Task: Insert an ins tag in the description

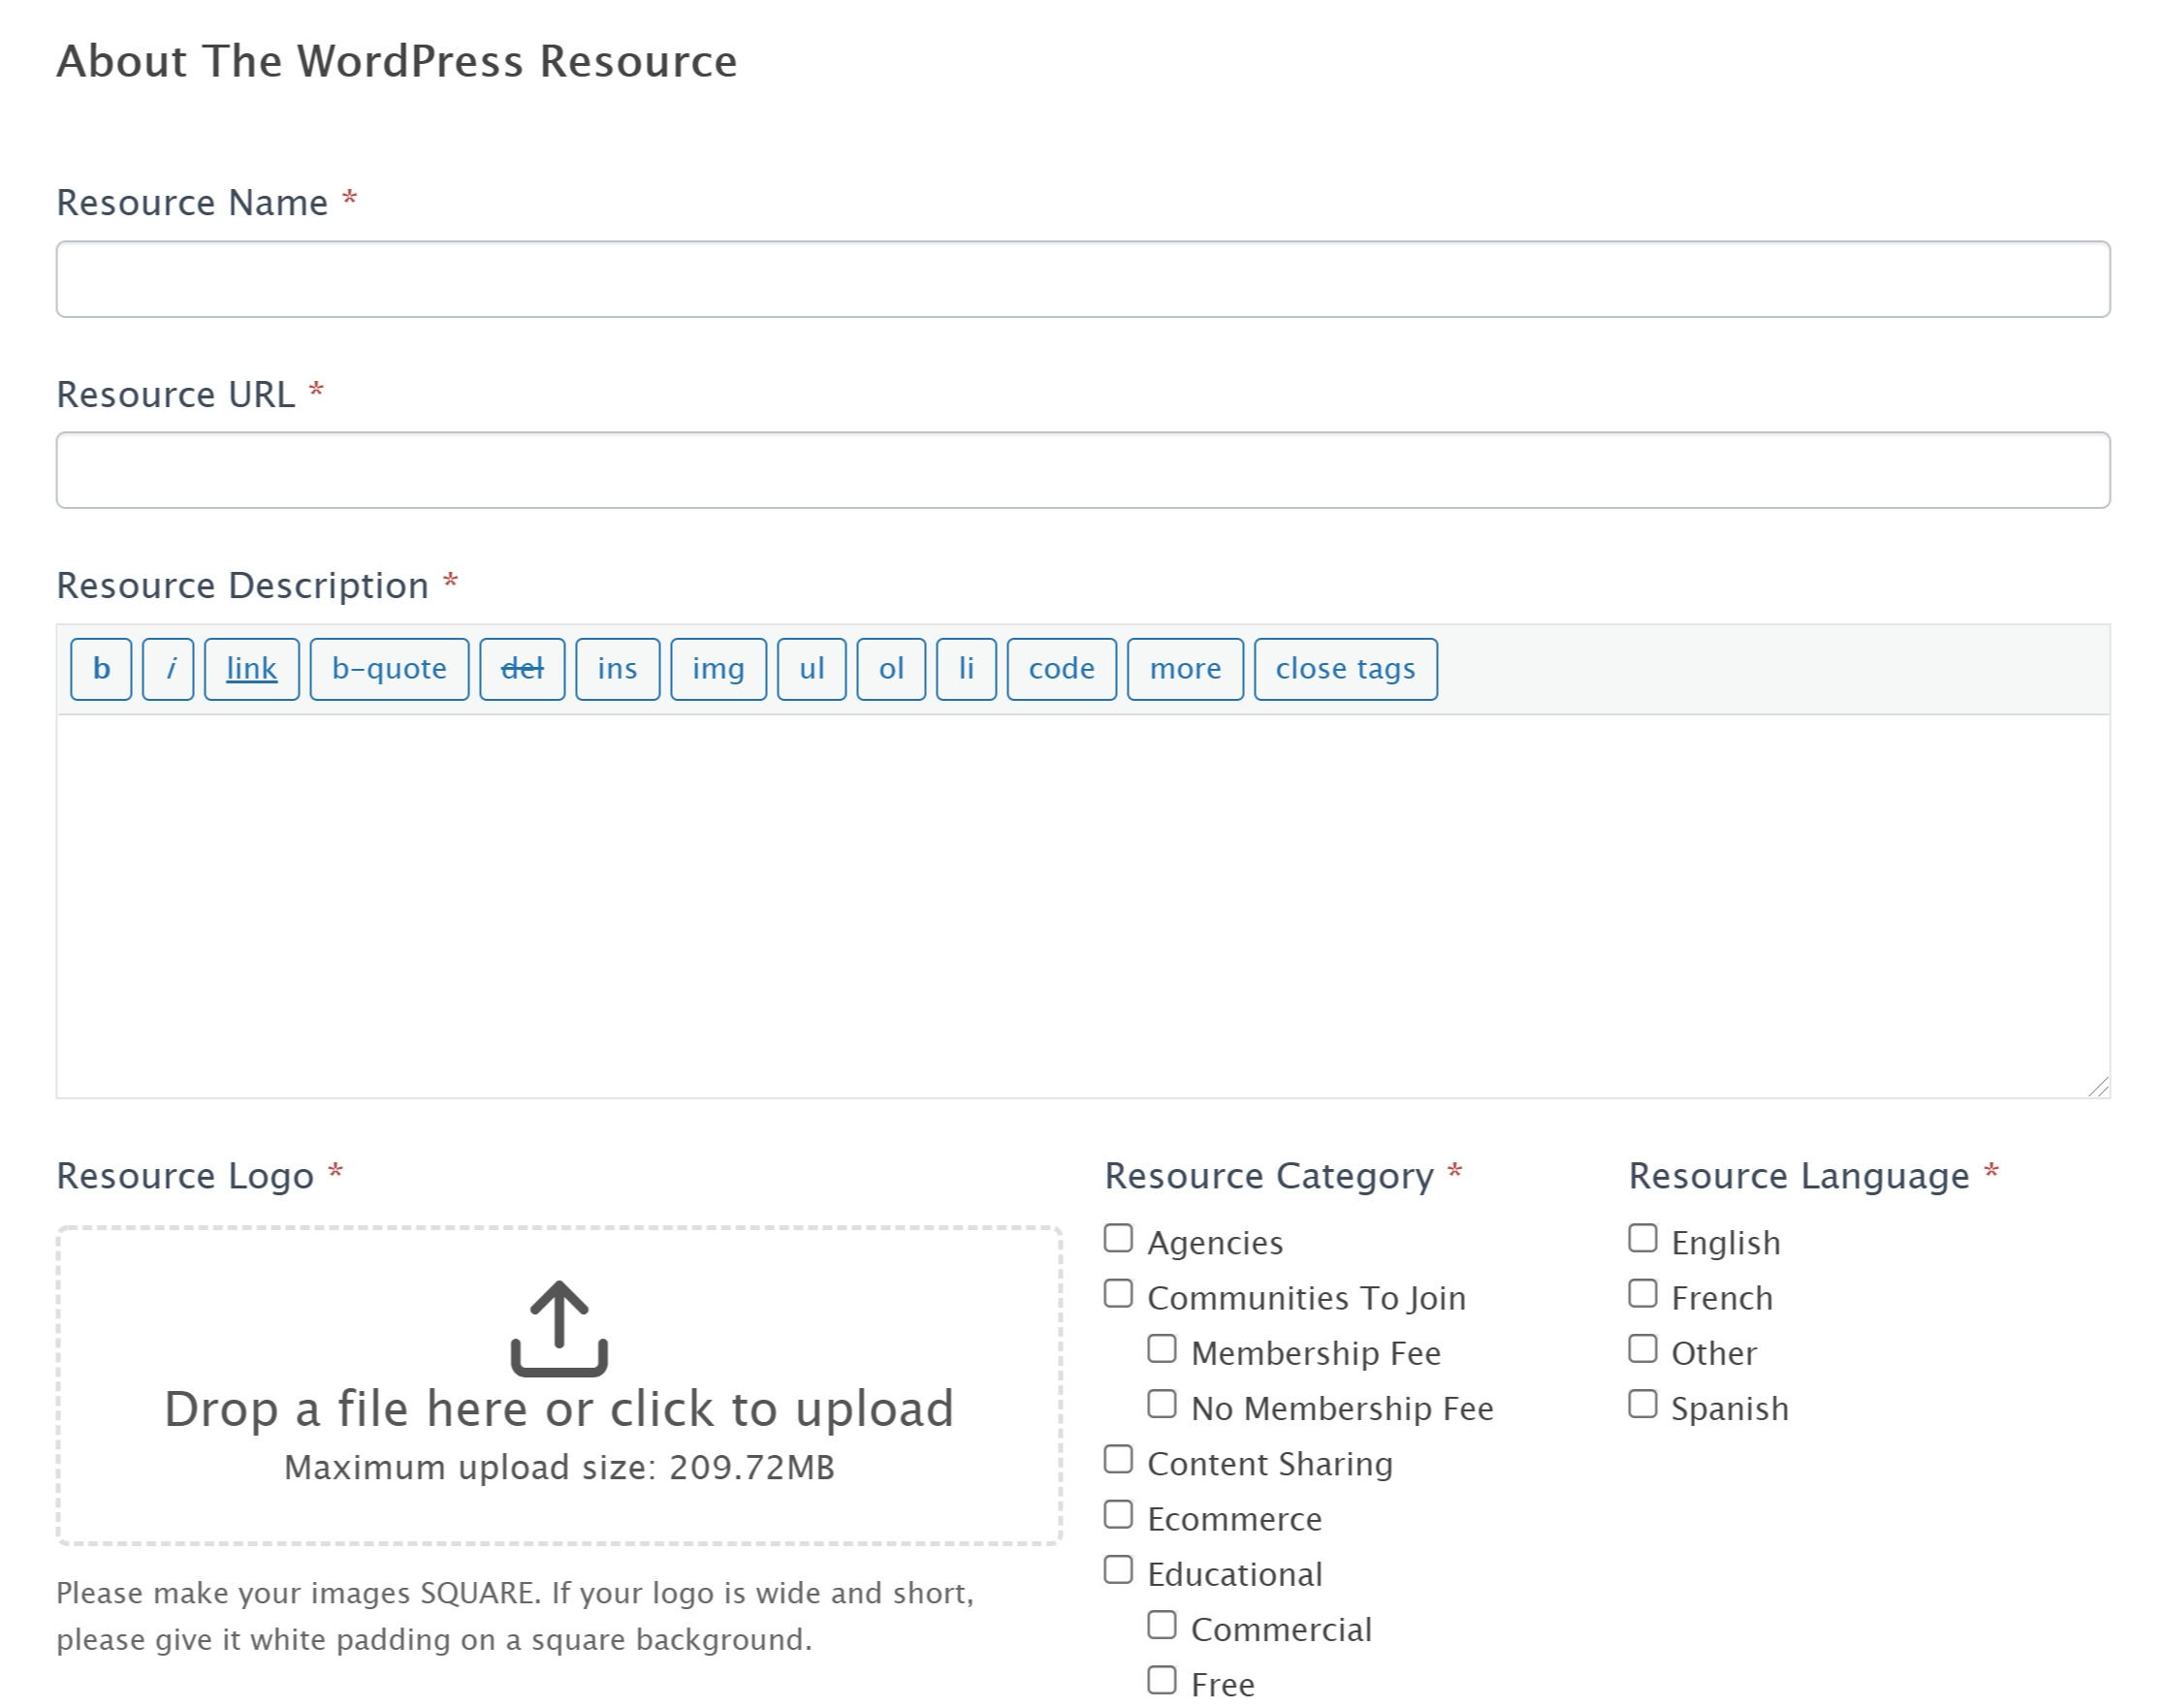Action: [617, 669]
